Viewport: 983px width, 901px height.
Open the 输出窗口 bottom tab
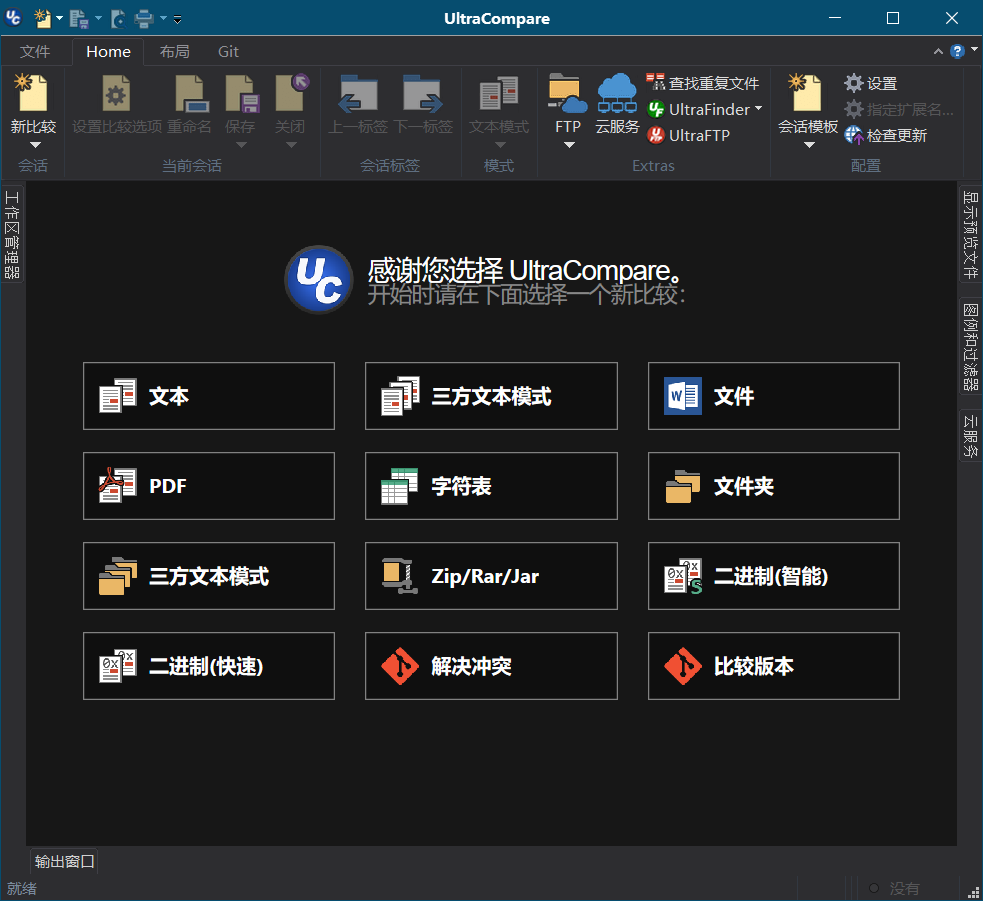point(64,861)
